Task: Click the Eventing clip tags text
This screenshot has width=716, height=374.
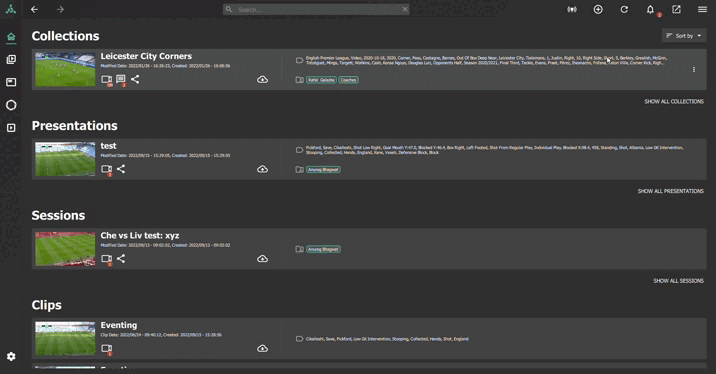Action: (387, 339)
